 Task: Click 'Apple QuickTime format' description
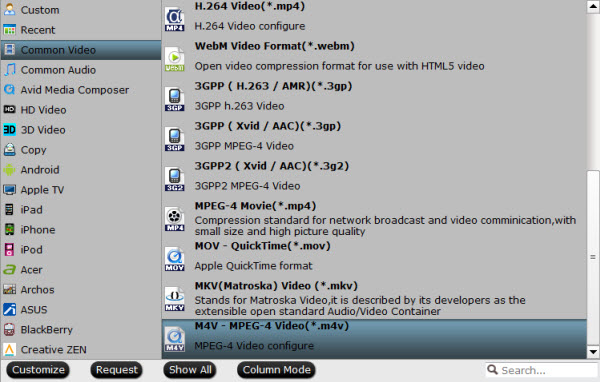point(253,266)
